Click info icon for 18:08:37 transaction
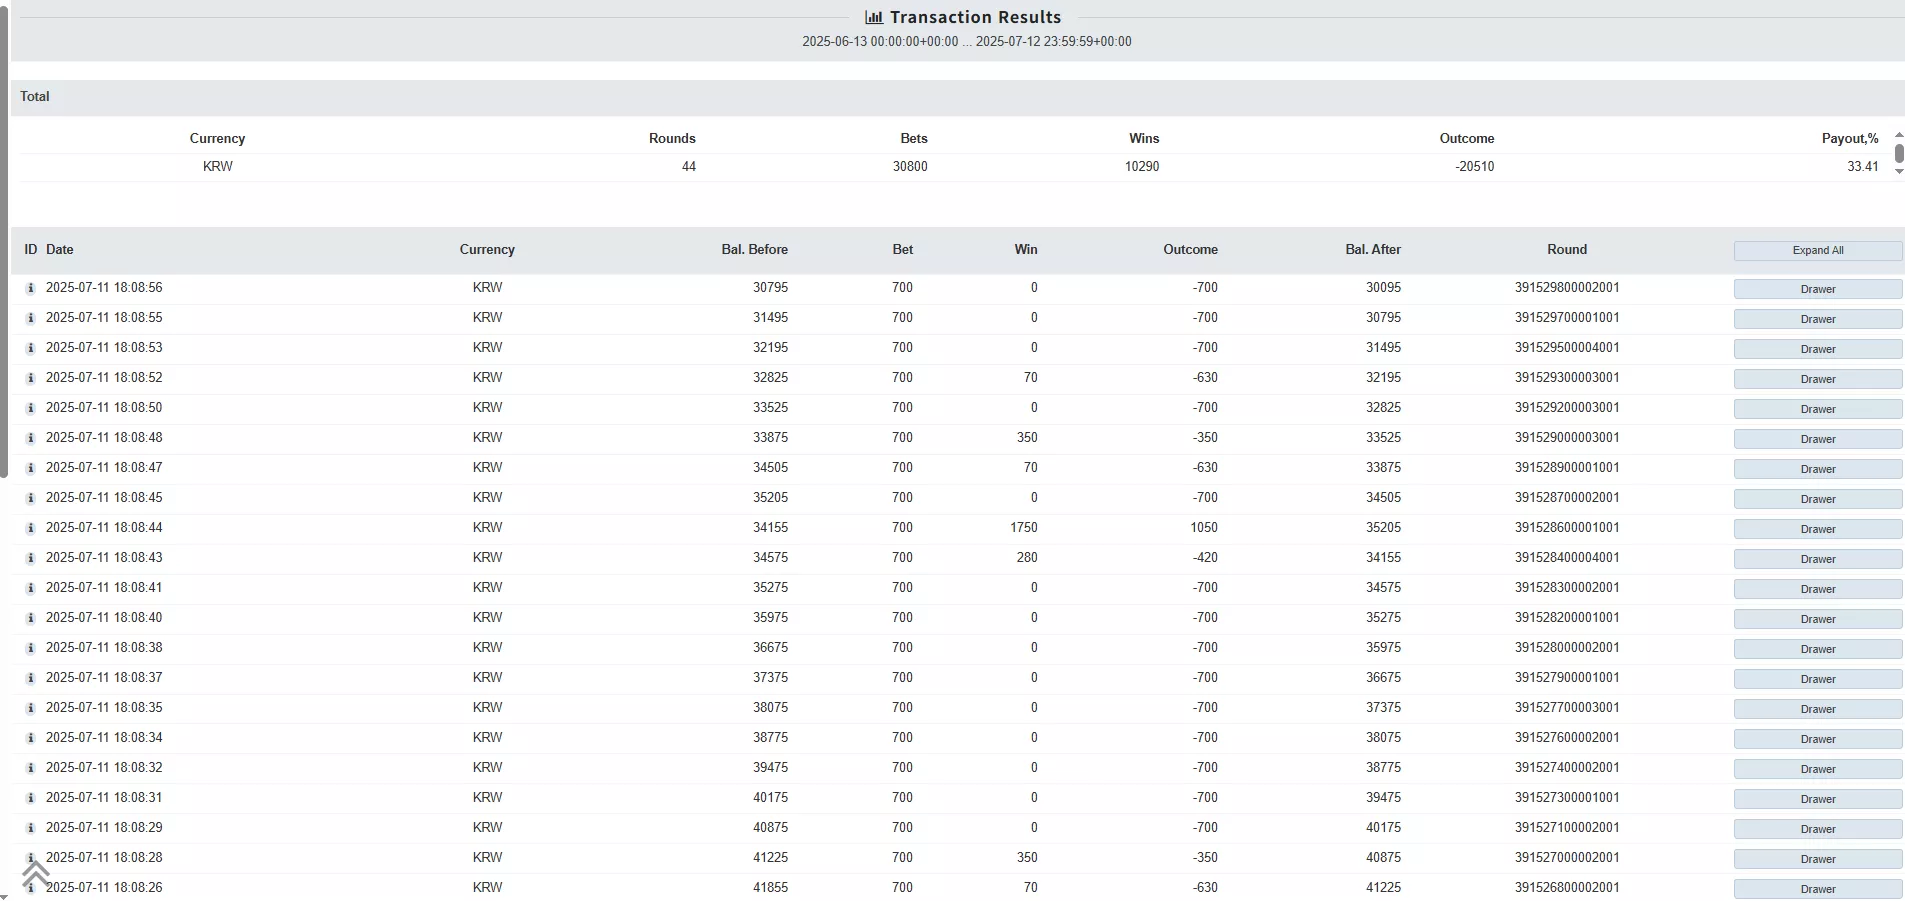 pos(31,678)
